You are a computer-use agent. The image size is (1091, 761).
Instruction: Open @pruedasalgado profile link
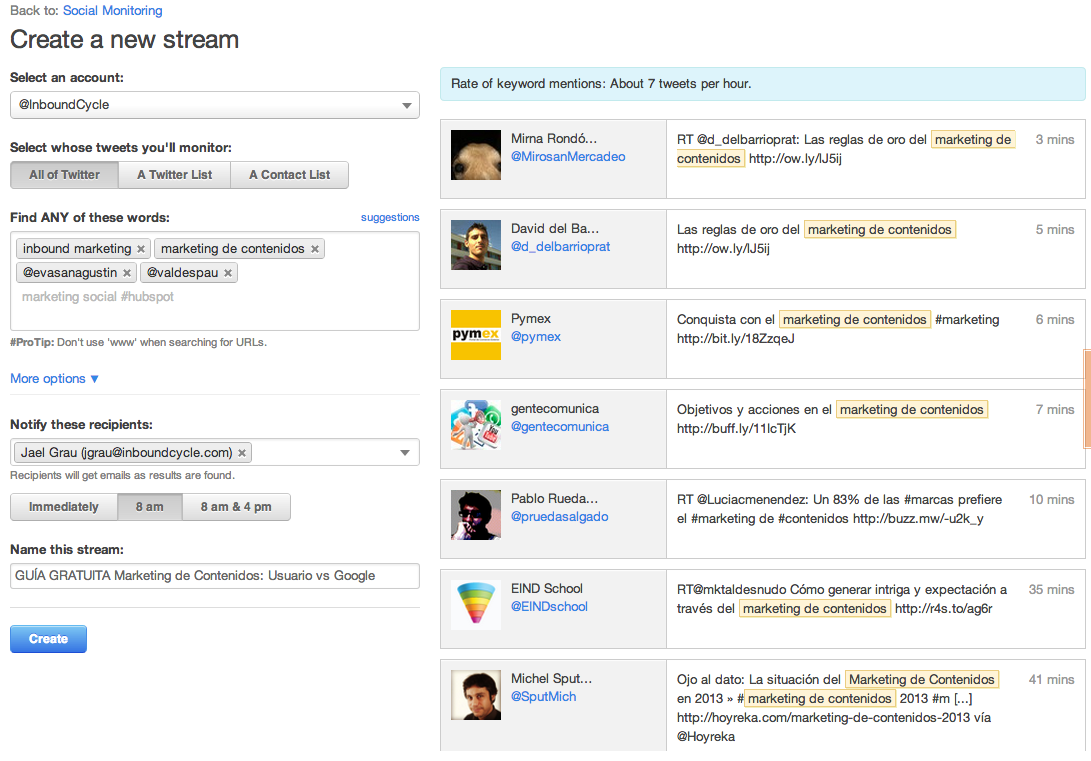(559, 517)
